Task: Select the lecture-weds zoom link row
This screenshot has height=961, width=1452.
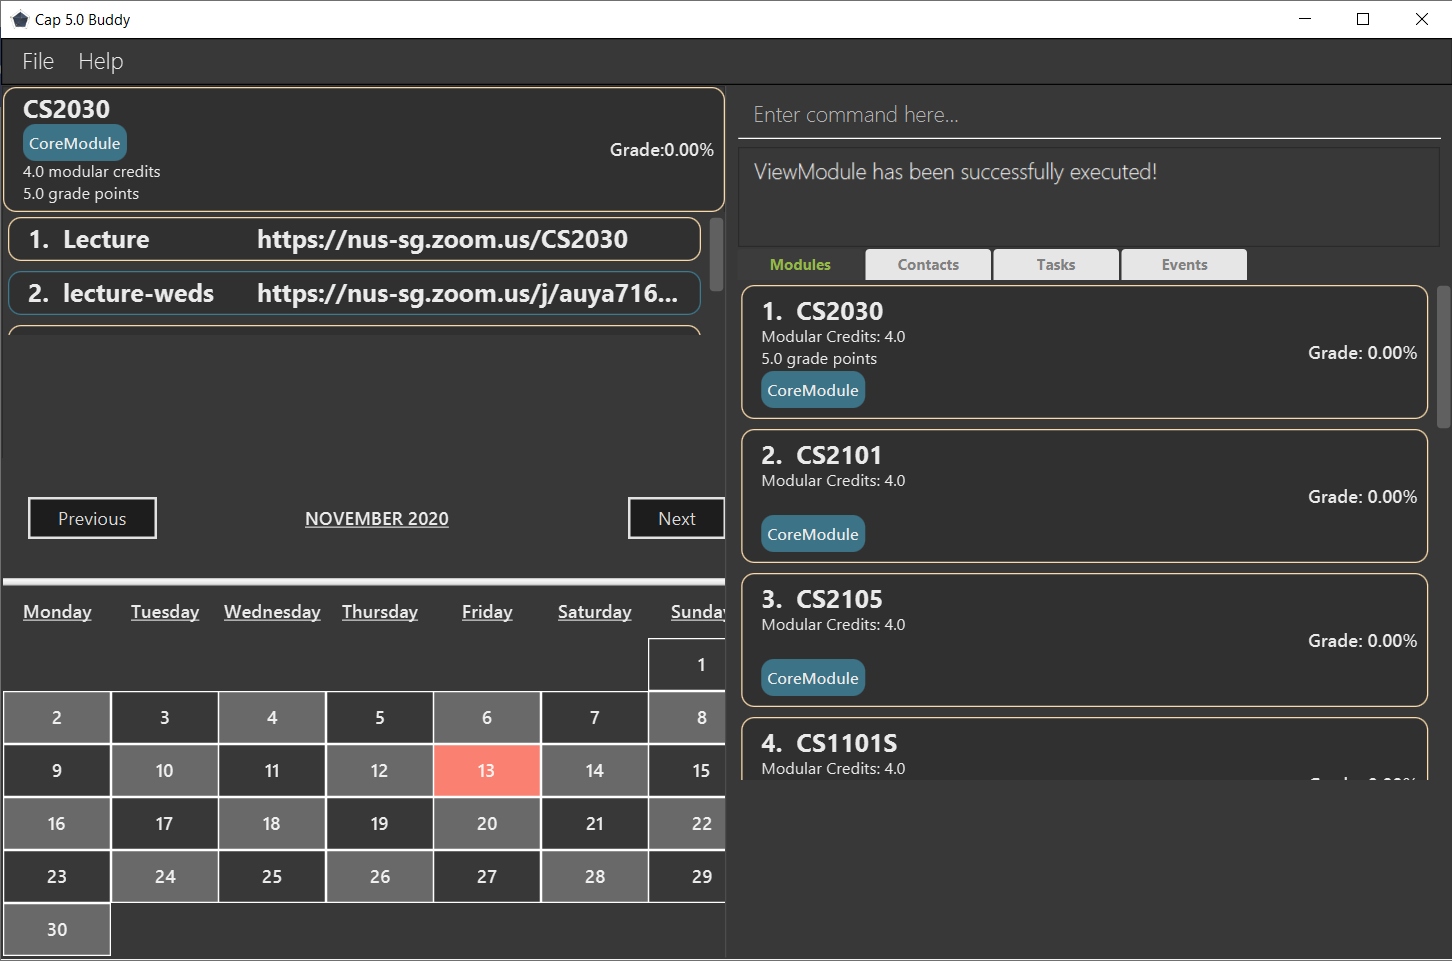Action: click(354, 293)
